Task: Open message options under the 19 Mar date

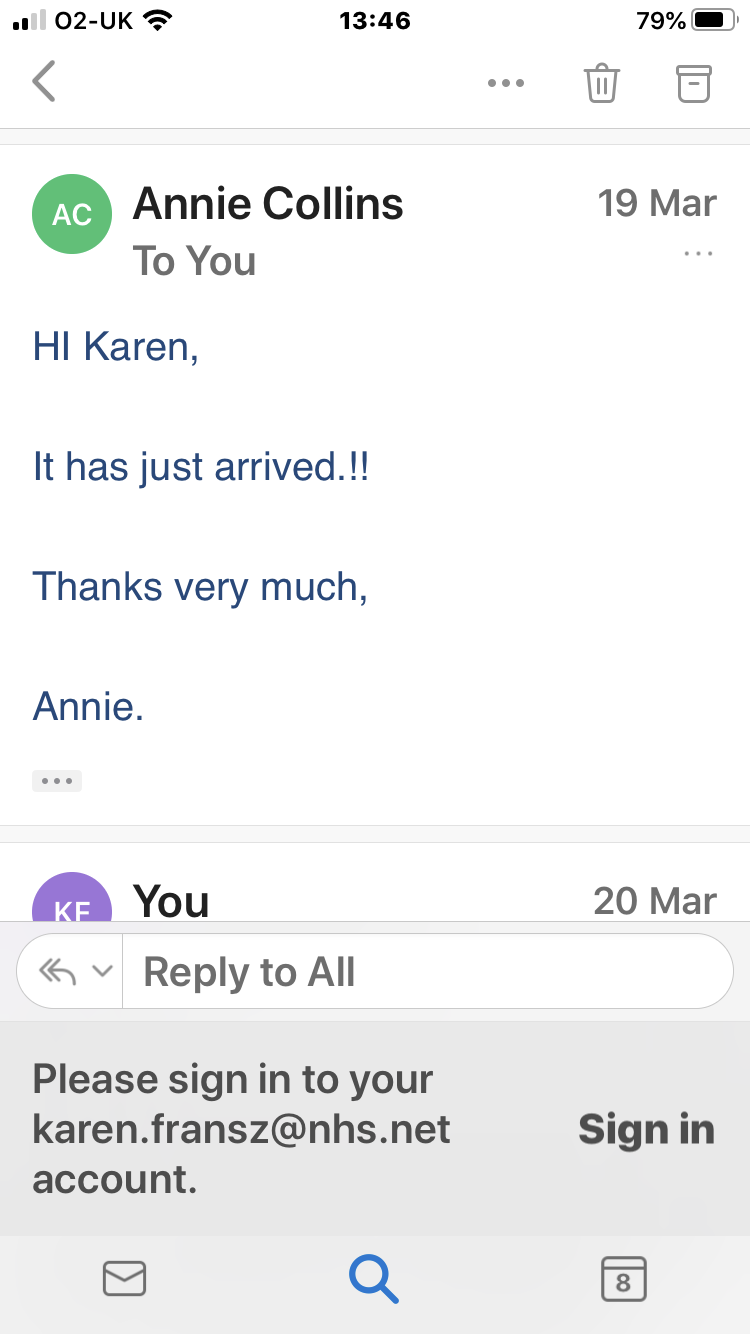Action: pyautogui.click(x=698, y=254)
